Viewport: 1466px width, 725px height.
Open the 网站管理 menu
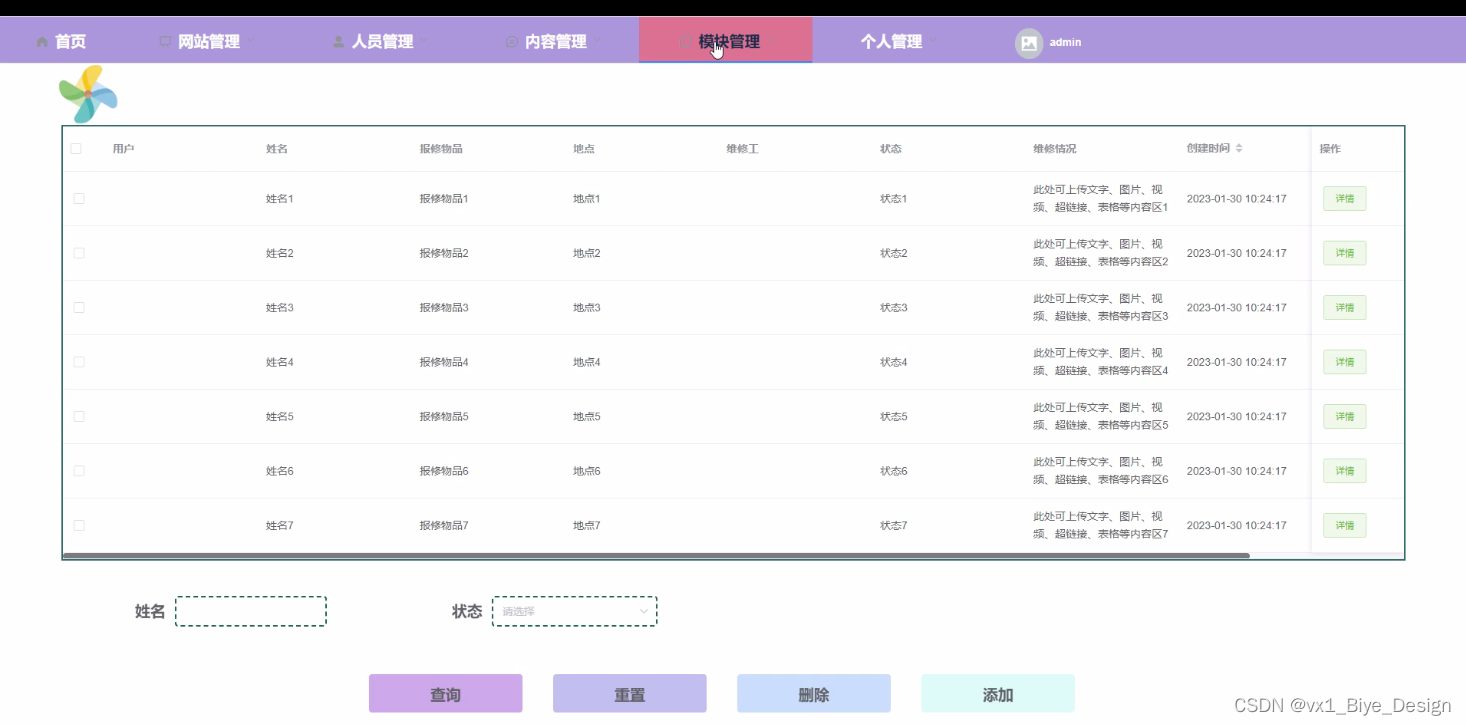pyautogui.click(x=208, y=42)
